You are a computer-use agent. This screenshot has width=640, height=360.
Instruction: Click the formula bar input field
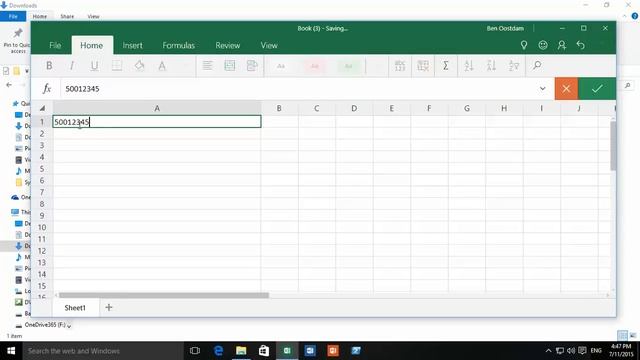tap(298, 89)
